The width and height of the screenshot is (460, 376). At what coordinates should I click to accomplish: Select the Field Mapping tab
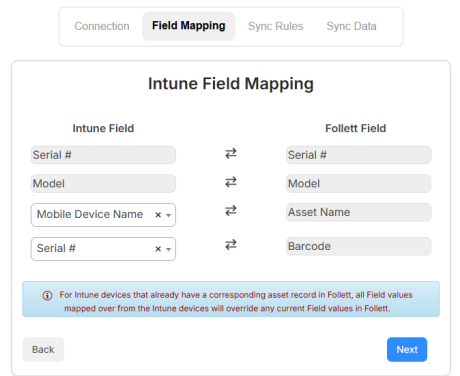(189, 26)
